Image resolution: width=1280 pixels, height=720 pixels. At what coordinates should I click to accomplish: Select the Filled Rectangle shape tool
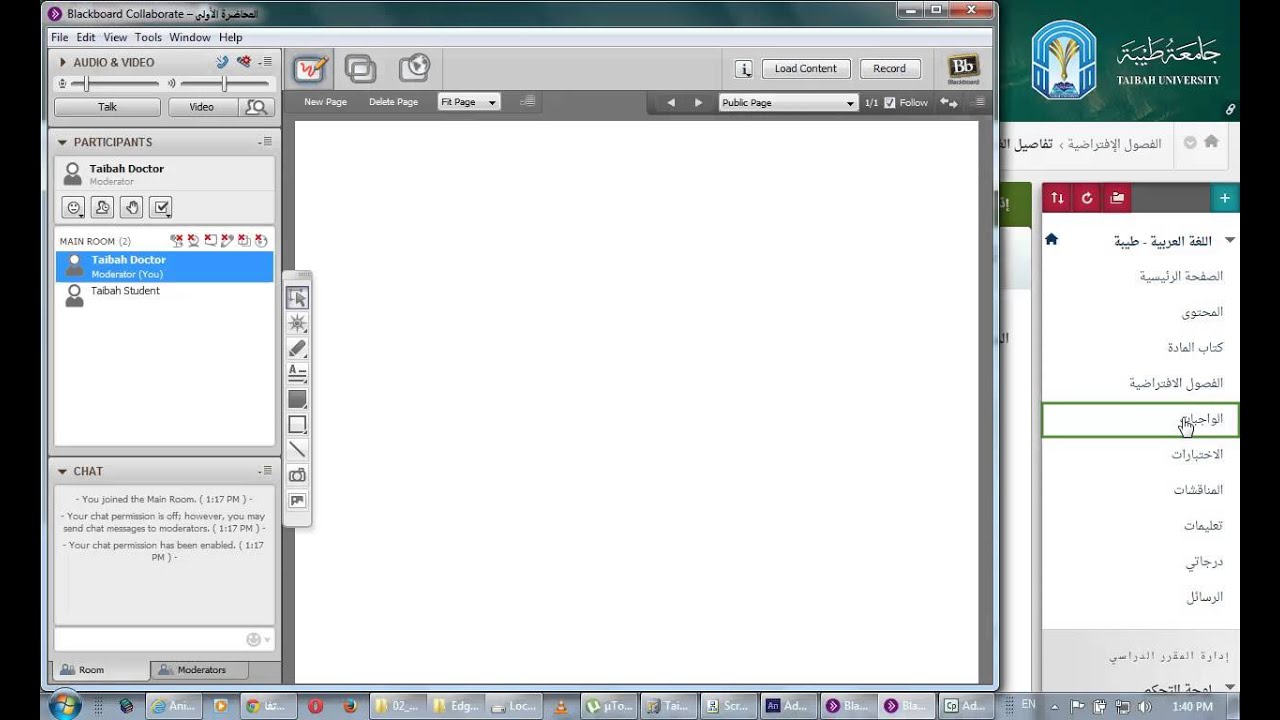(297, 399)
